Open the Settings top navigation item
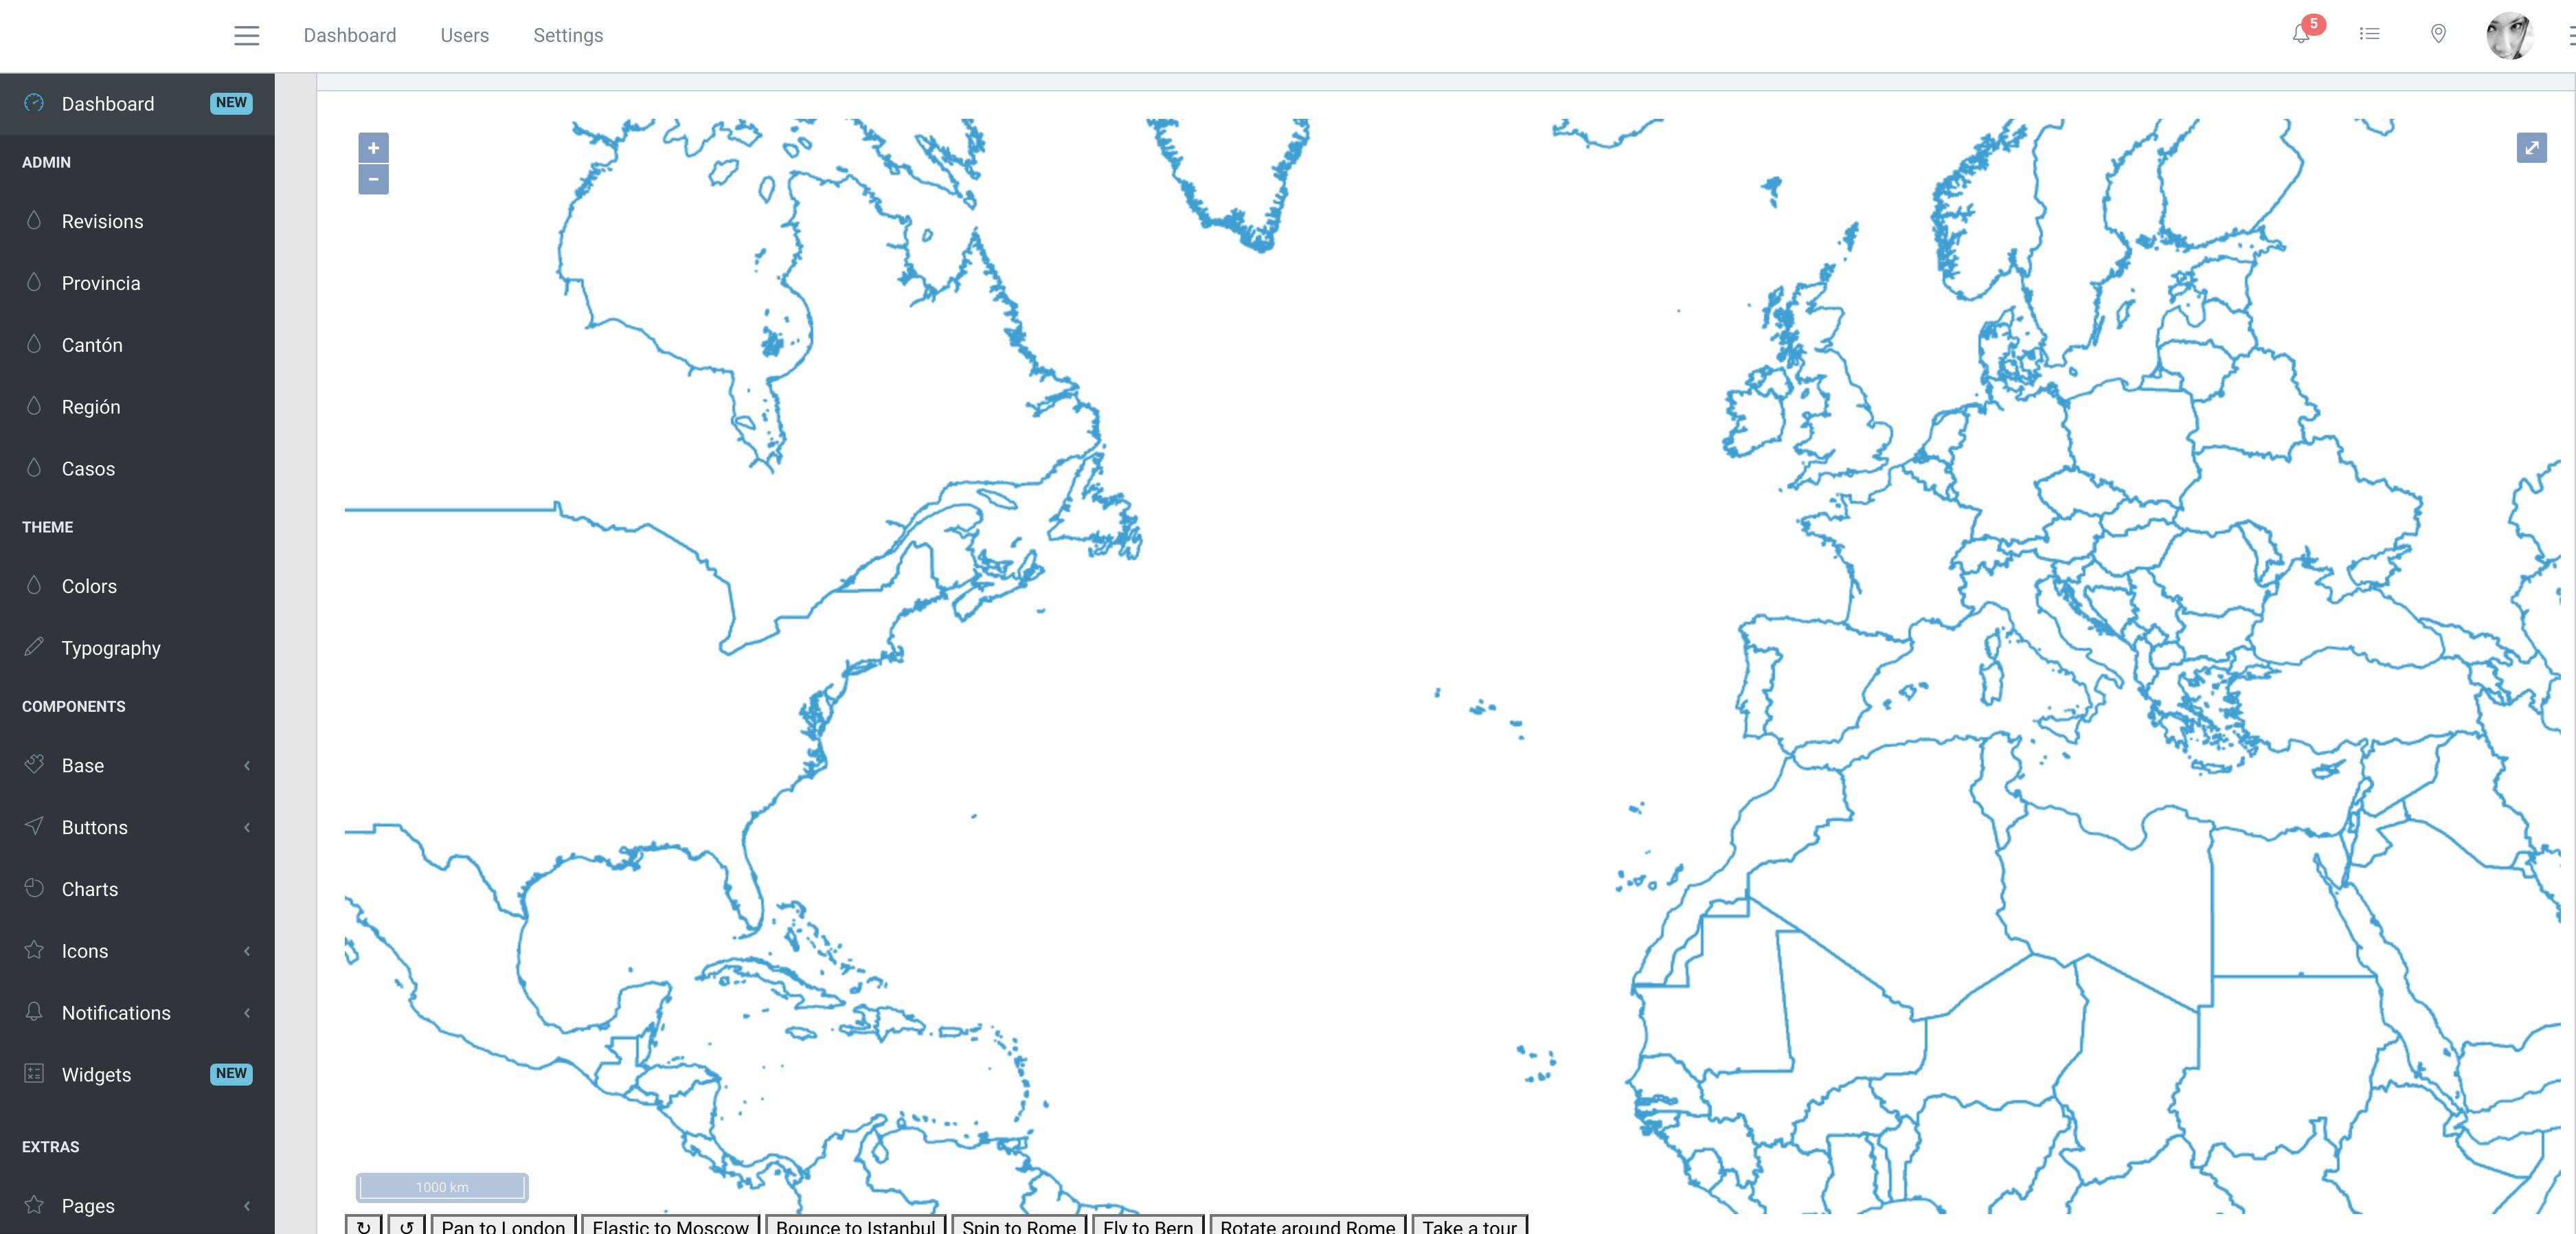The image size is (2576, 1234). (568, 36)
